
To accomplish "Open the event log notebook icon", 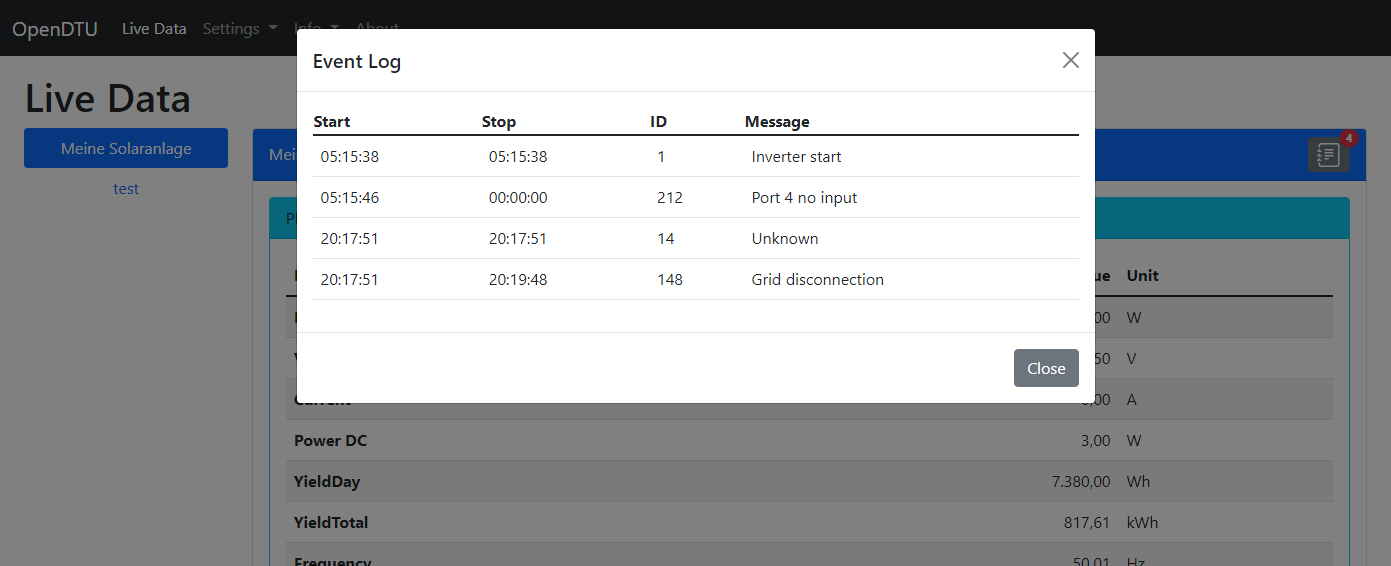I will [1327, 155].
